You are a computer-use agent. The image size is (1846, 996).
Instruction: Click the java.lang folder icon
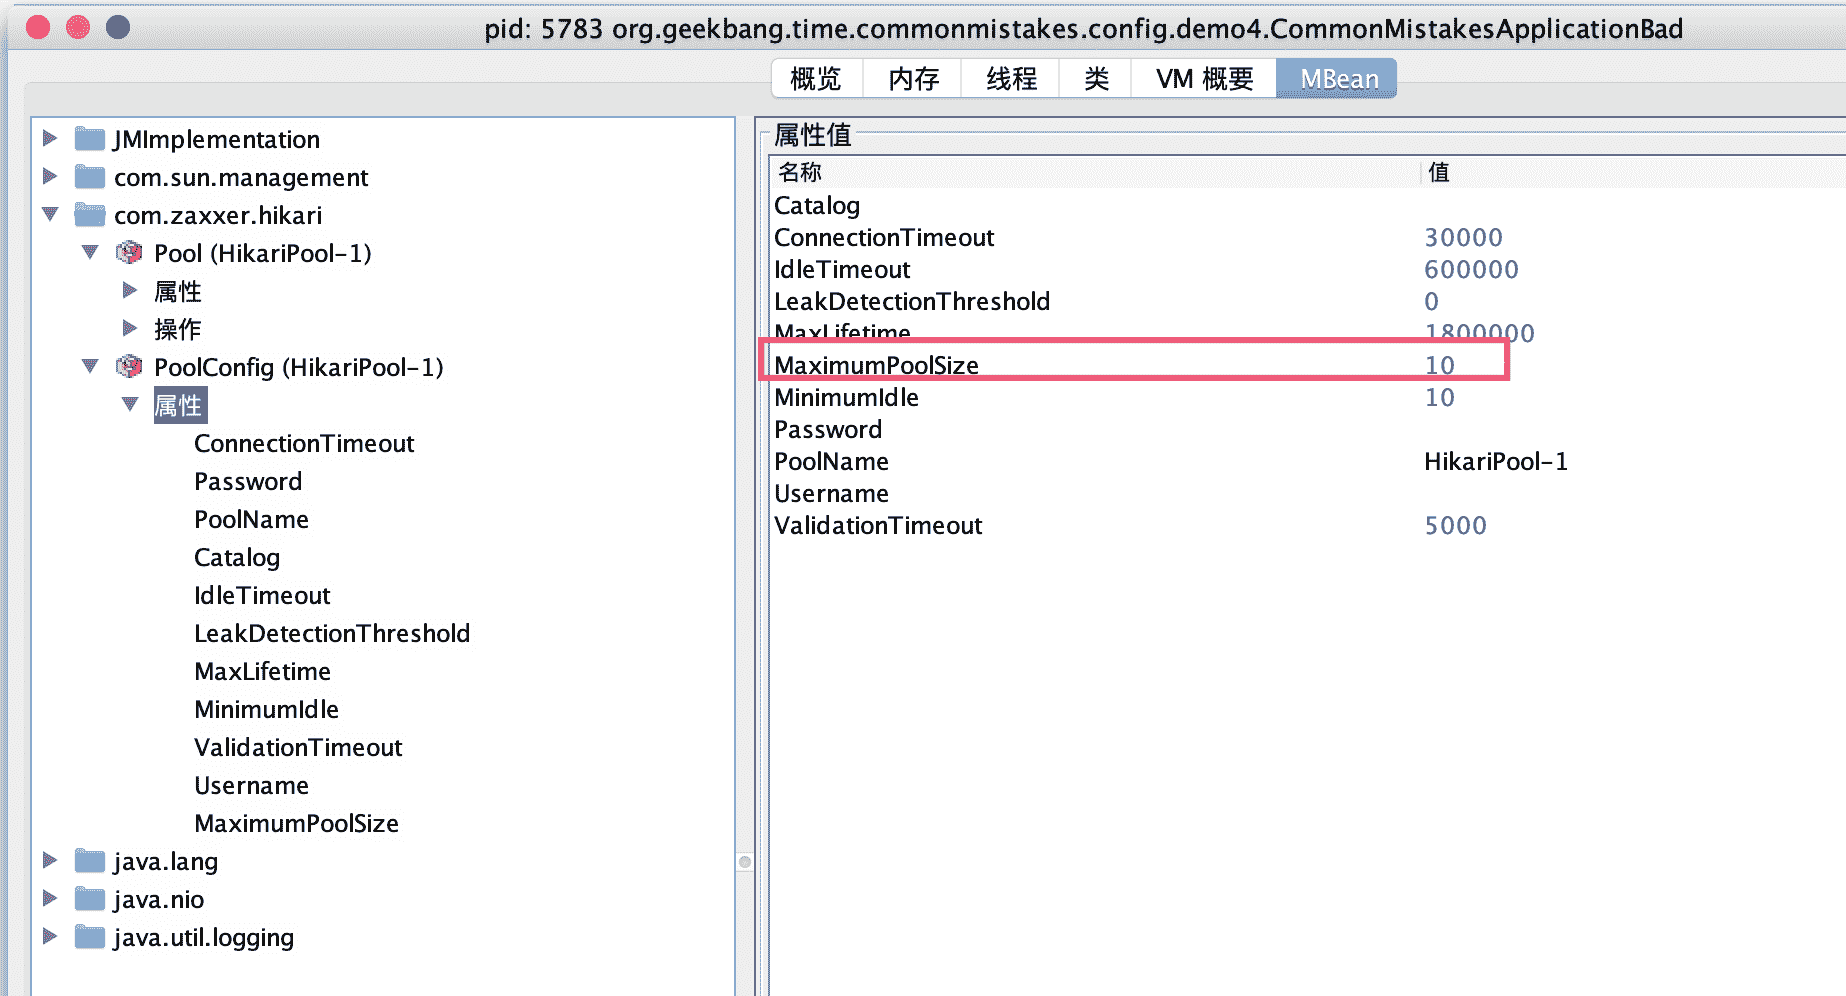90,861
